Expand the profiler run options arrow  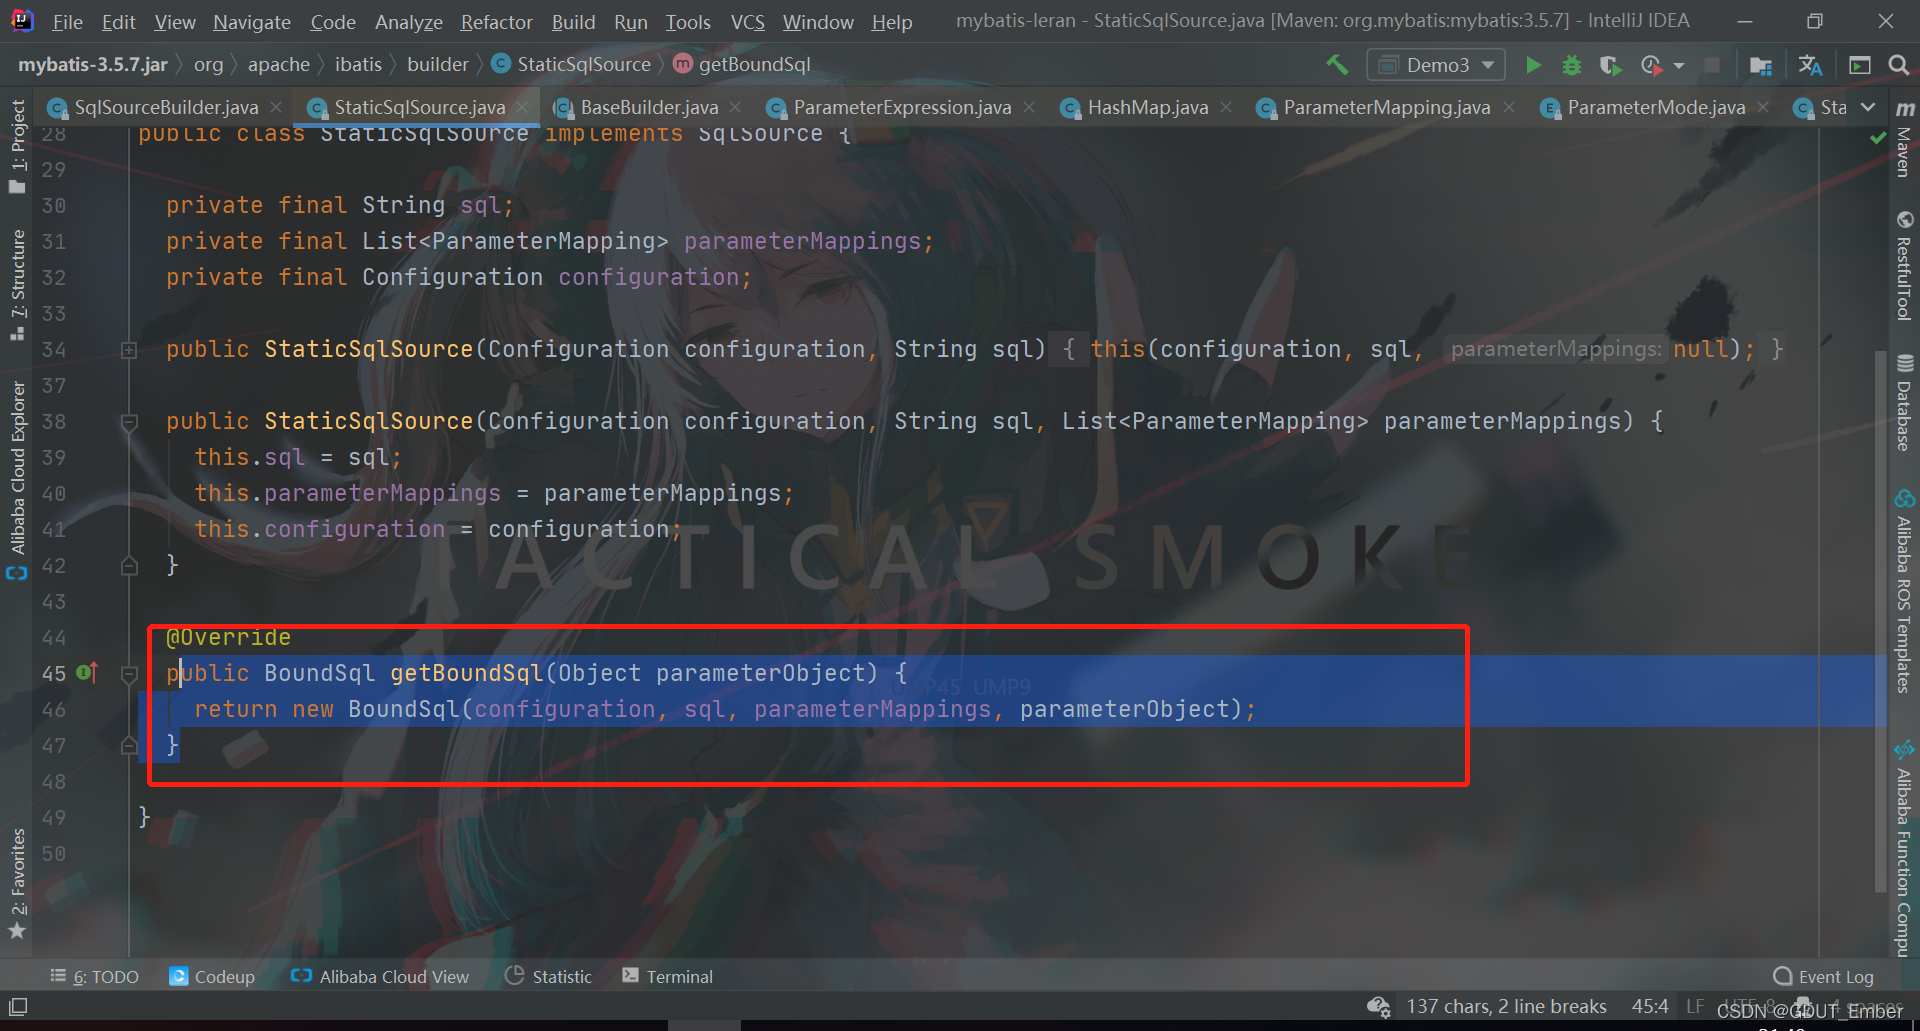click(x=1679, y=65)
